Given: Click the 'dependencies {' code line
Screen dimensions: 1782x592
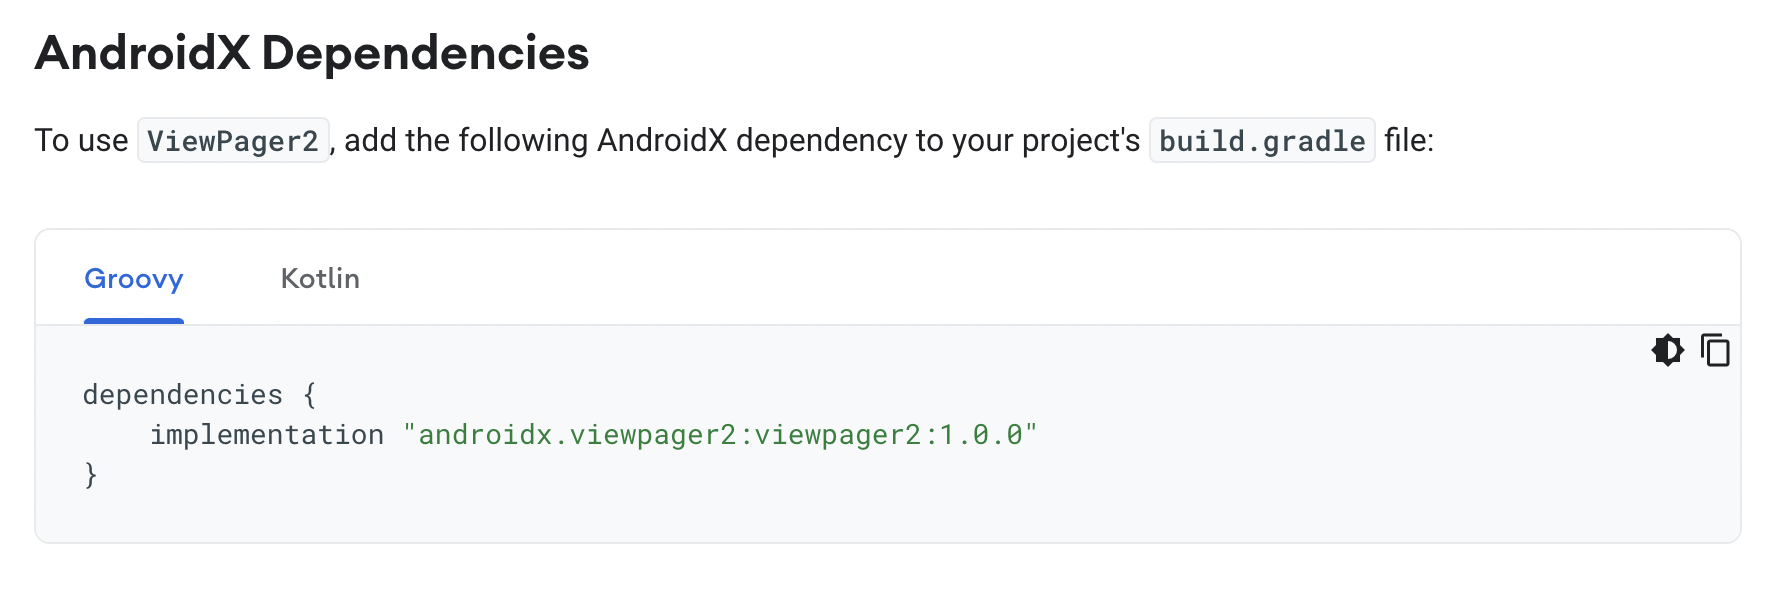Looking at the screenshot, I should [200, 395].
